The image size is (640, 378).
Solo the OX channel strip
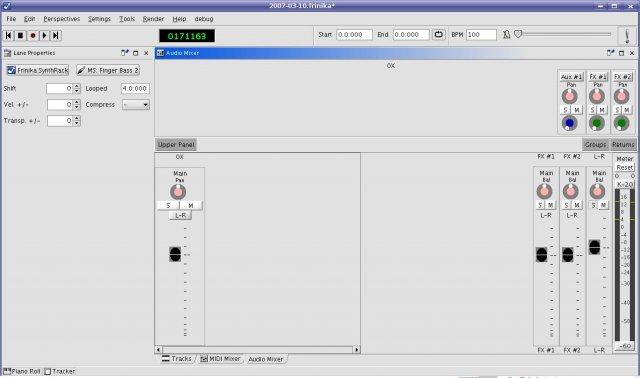tap(168, 205)
